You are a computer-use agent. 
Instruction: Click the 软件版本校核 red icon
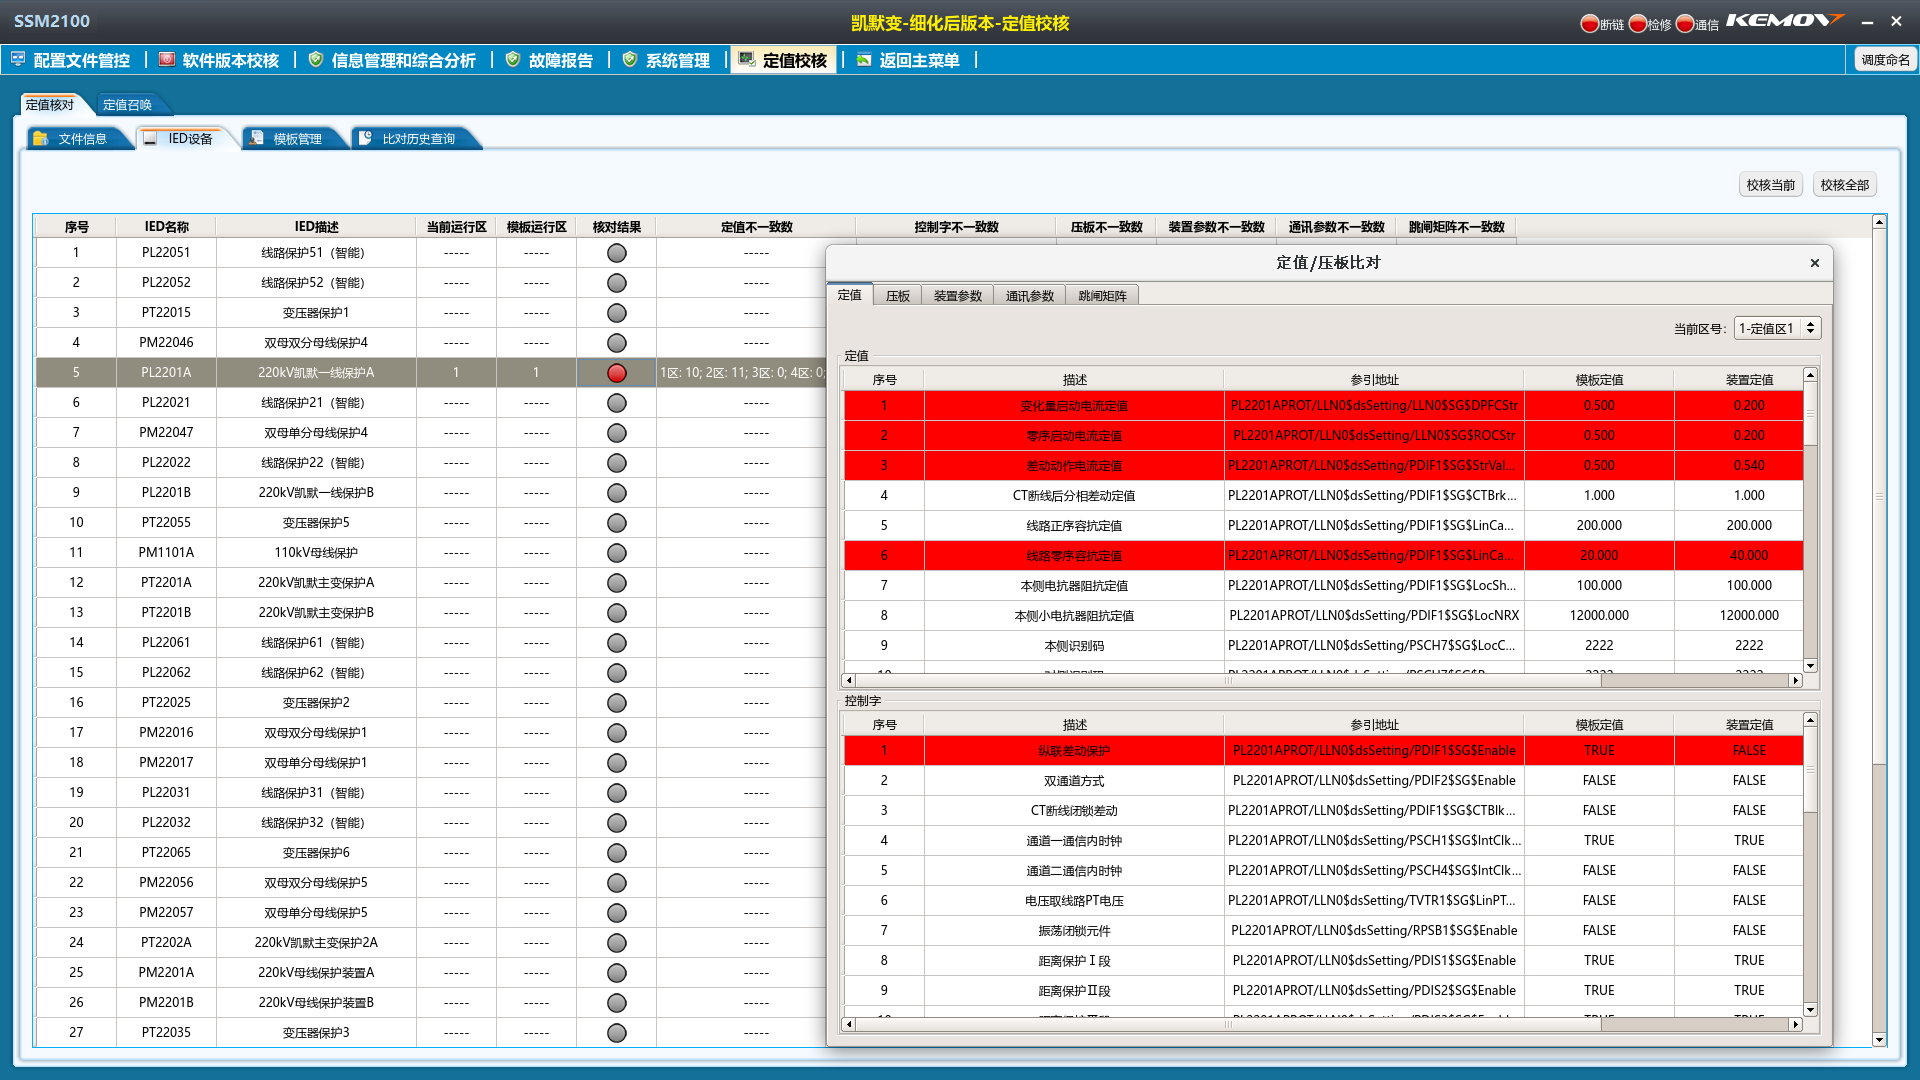(x=167, y=60)
